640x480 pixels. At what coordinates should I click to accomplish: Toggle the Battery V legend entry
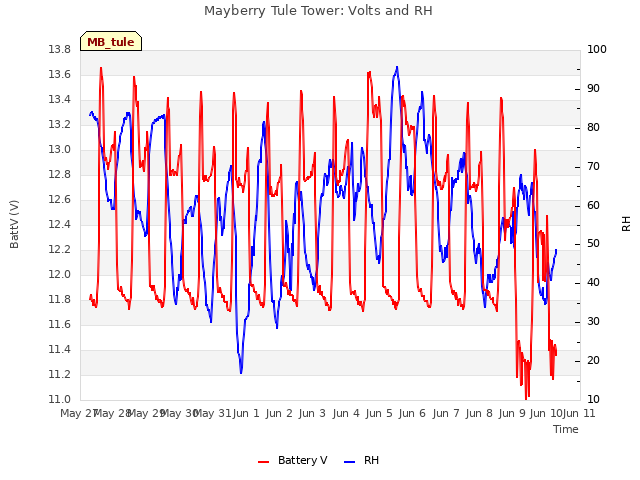pyautogui.click(x=293, y=460)
